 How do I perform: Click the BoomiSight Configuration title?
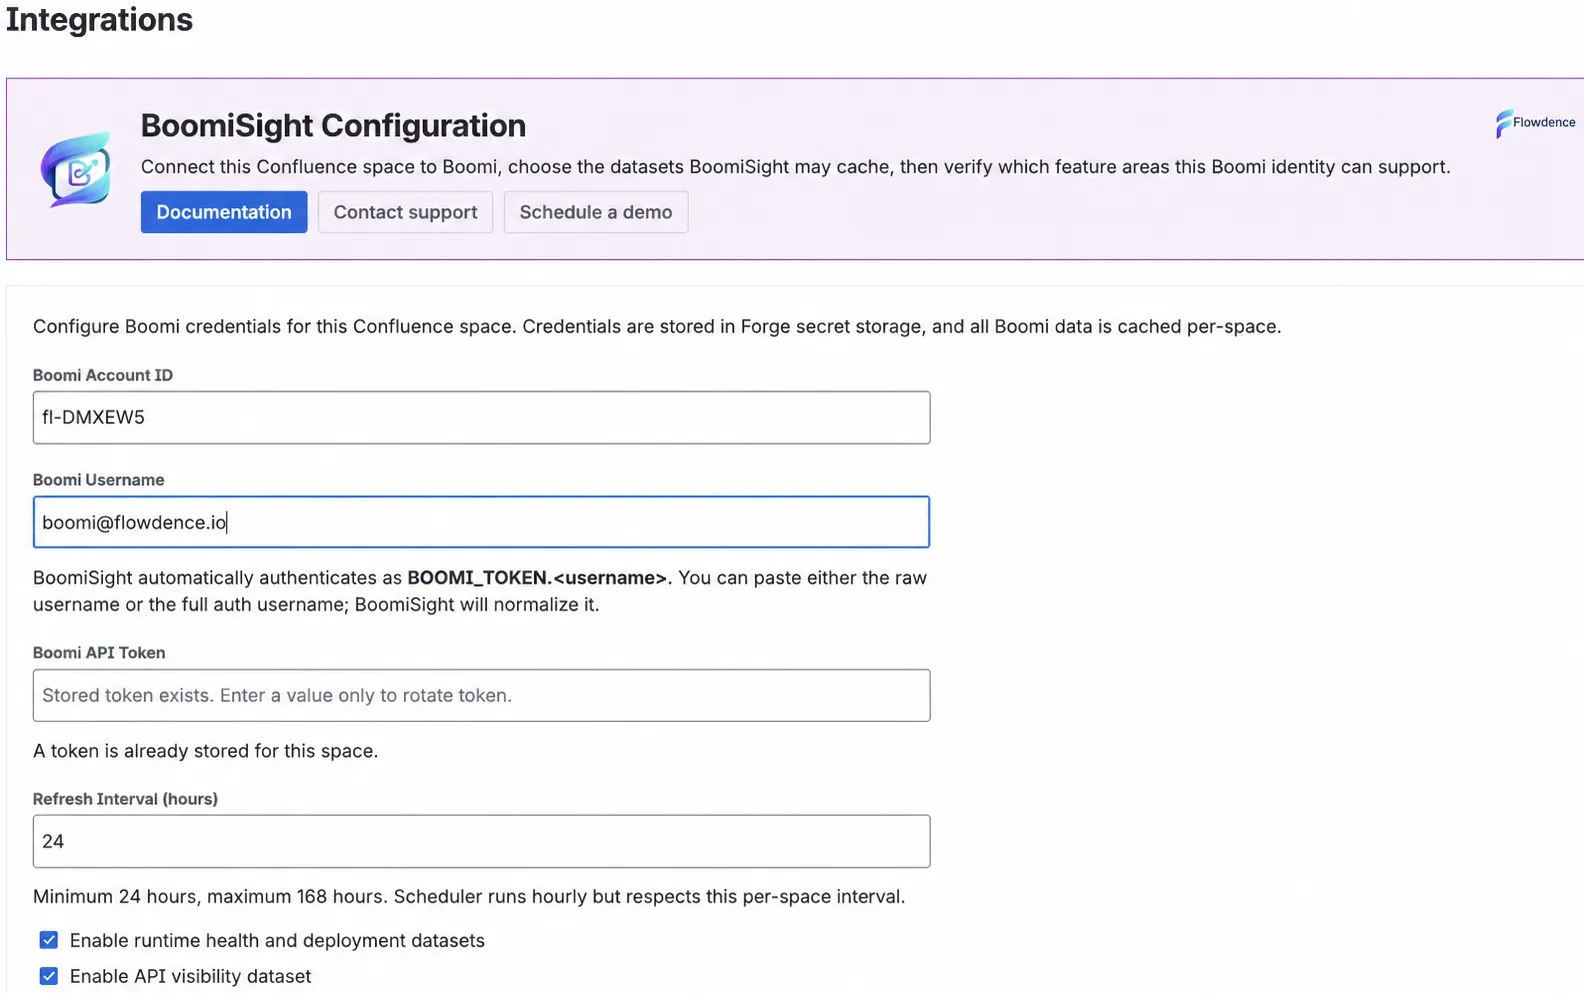[333, 126]
